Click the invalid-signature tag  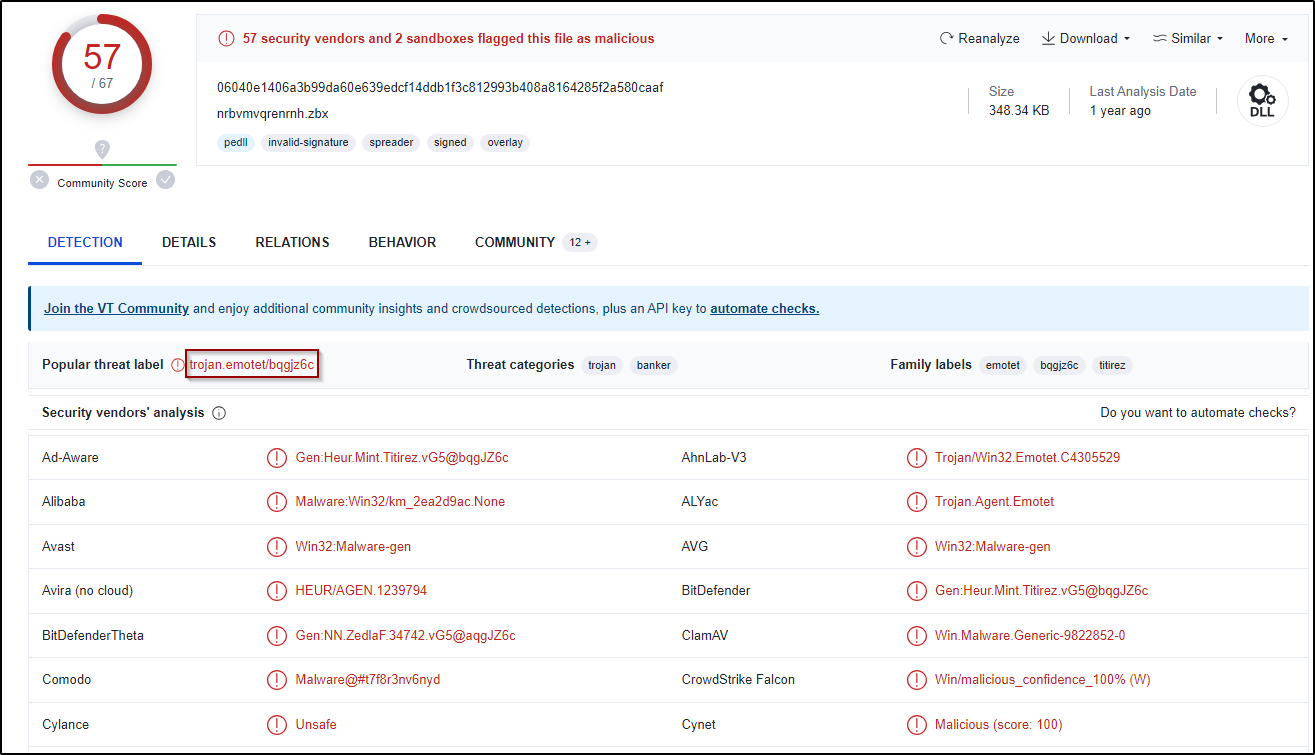pos(309,143)
